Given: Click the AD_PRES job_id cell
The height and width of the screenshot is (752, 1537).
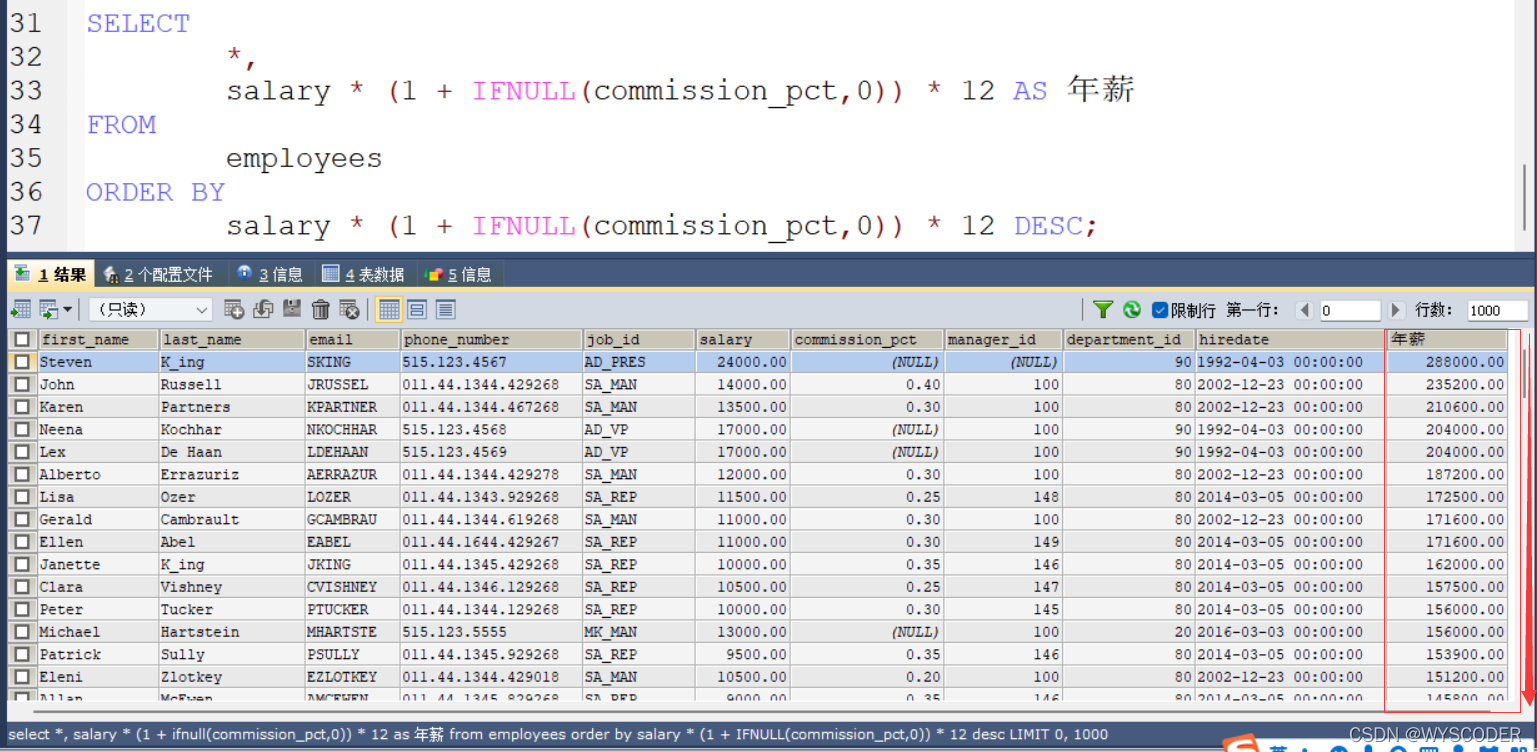Looking at the screenshot, I should 638,362.
